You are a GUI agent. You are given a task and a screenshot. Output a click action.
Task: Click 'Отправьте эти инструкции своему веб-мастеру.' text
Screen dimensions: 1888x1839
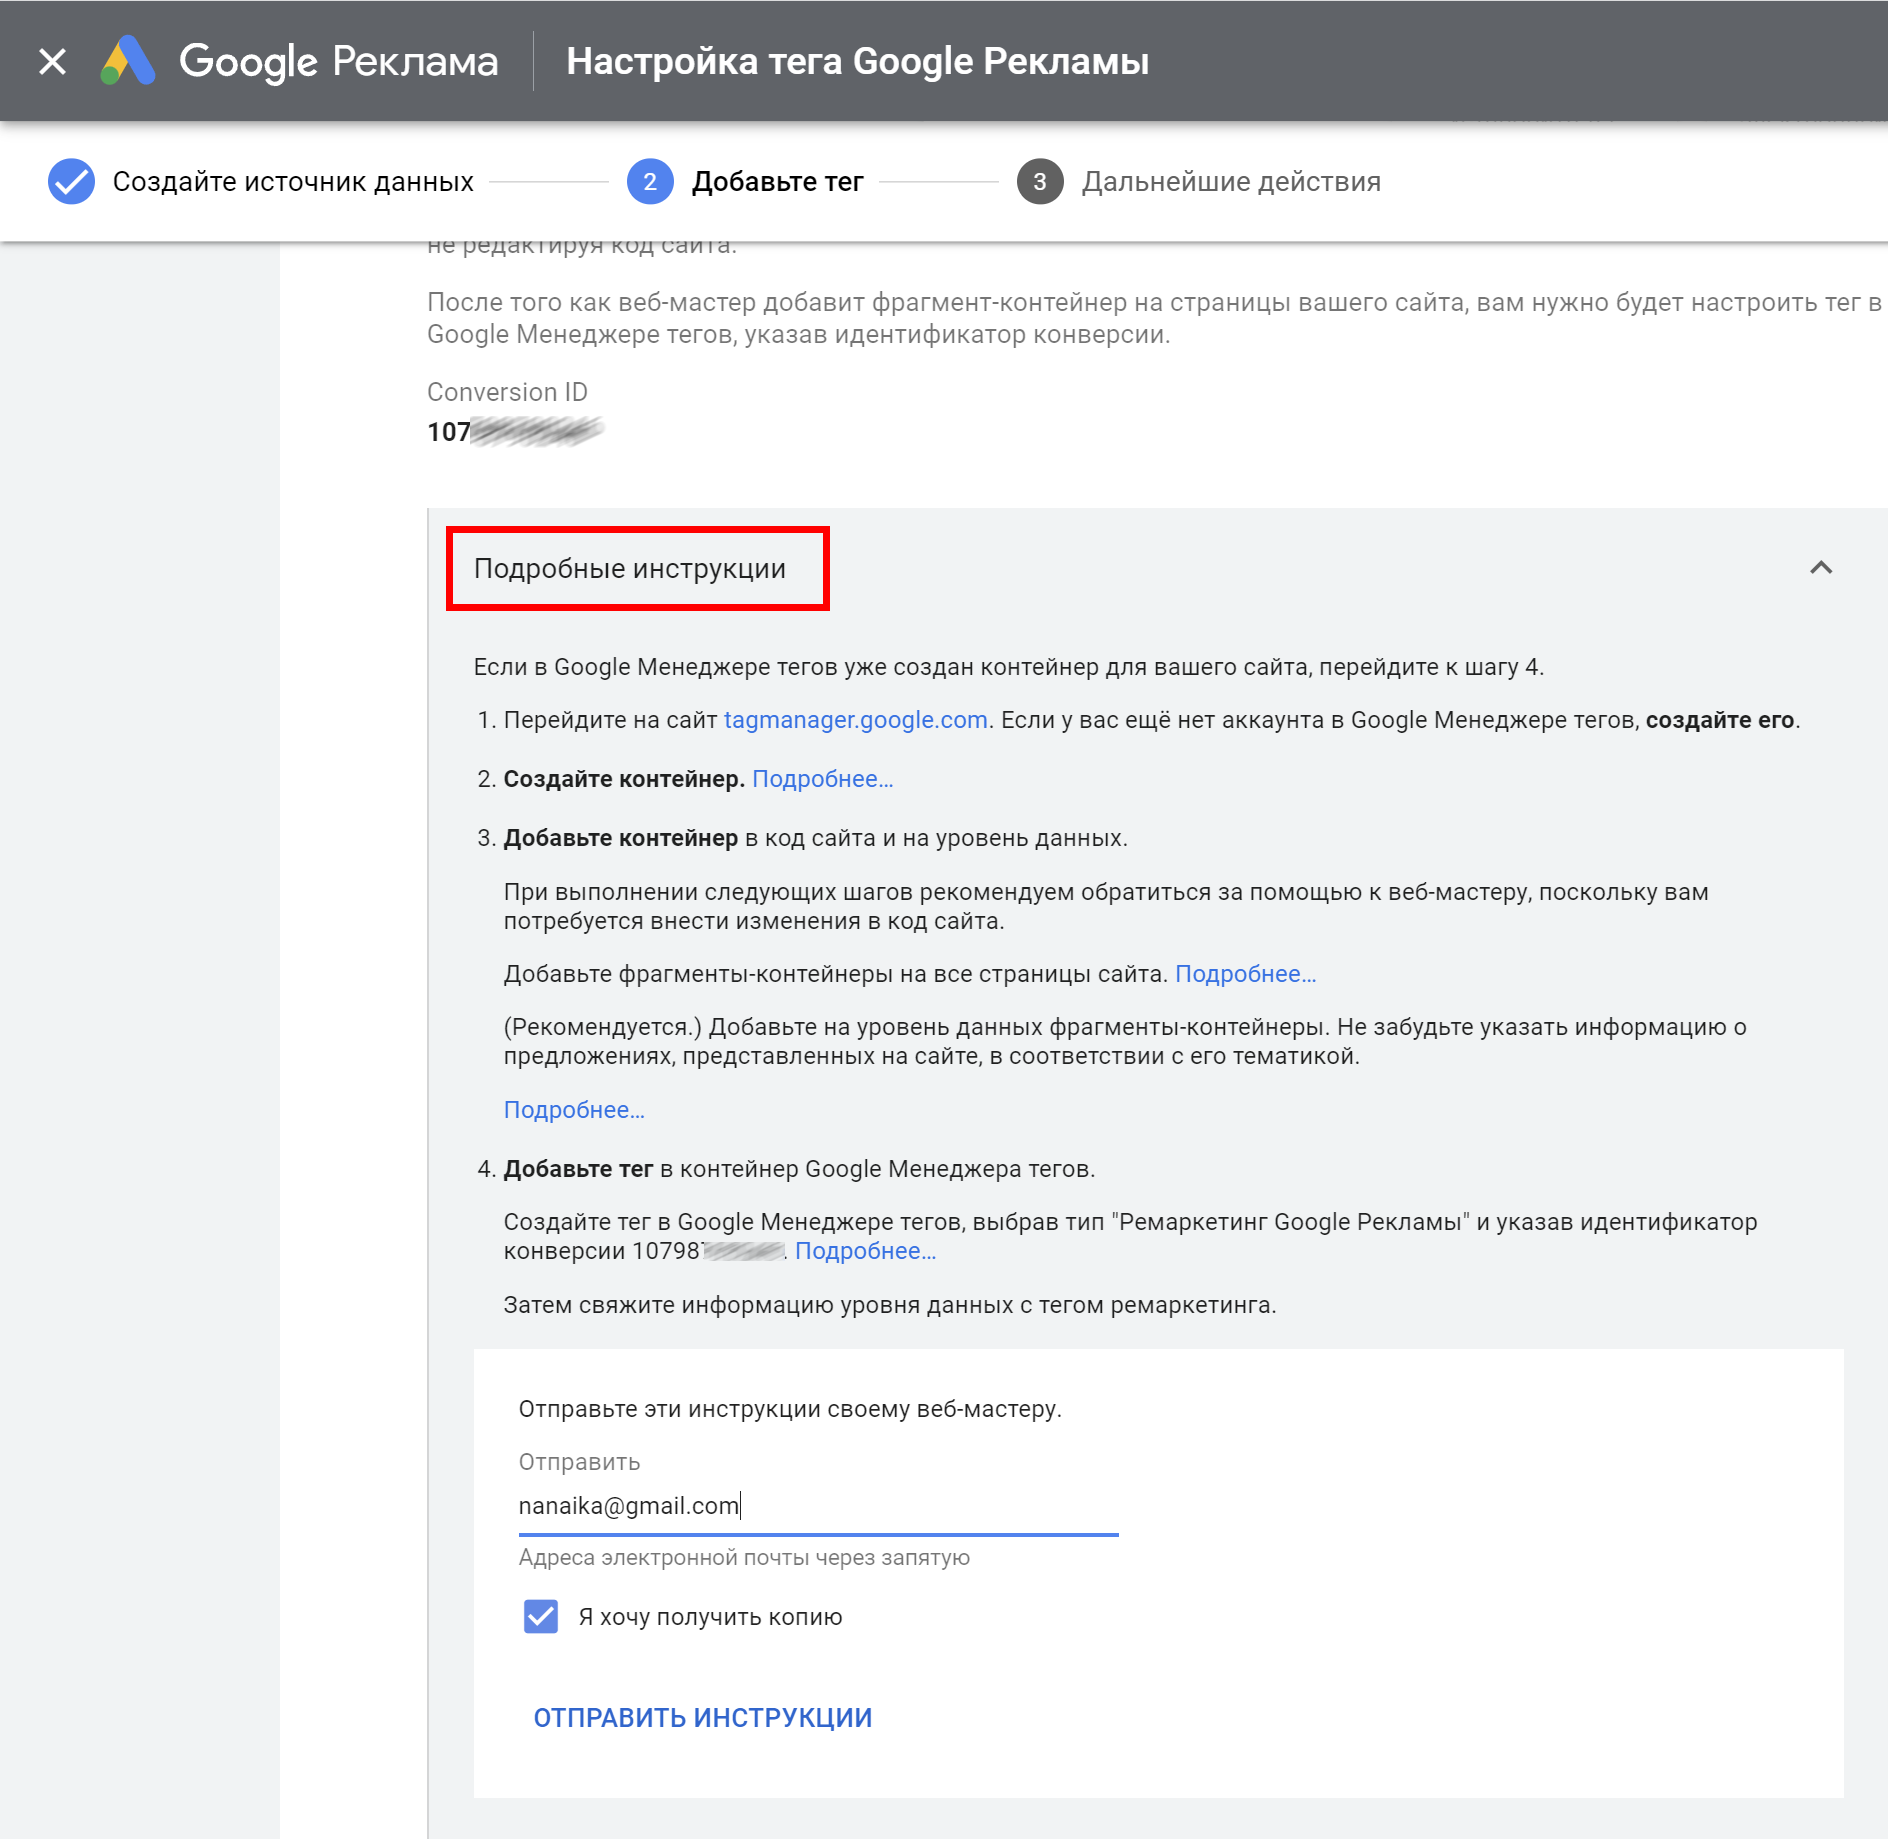[x=790, y=1409]
